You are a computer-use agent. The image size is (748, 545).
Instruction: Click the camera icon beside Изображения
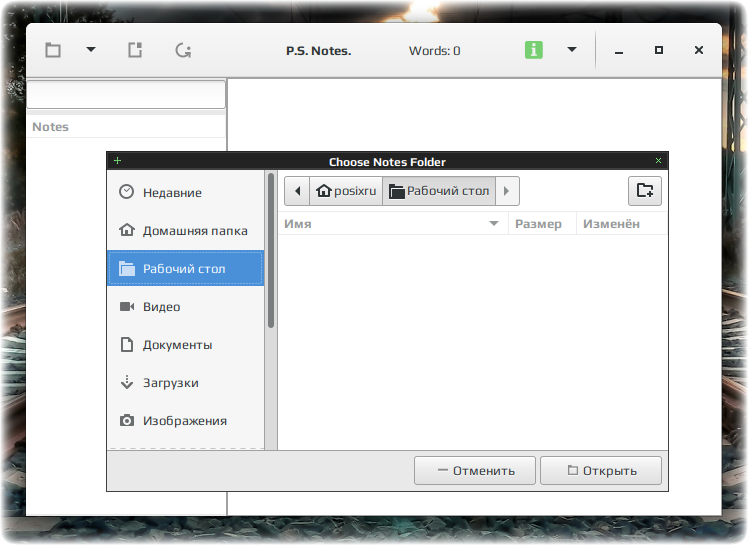tap(126, 420)
